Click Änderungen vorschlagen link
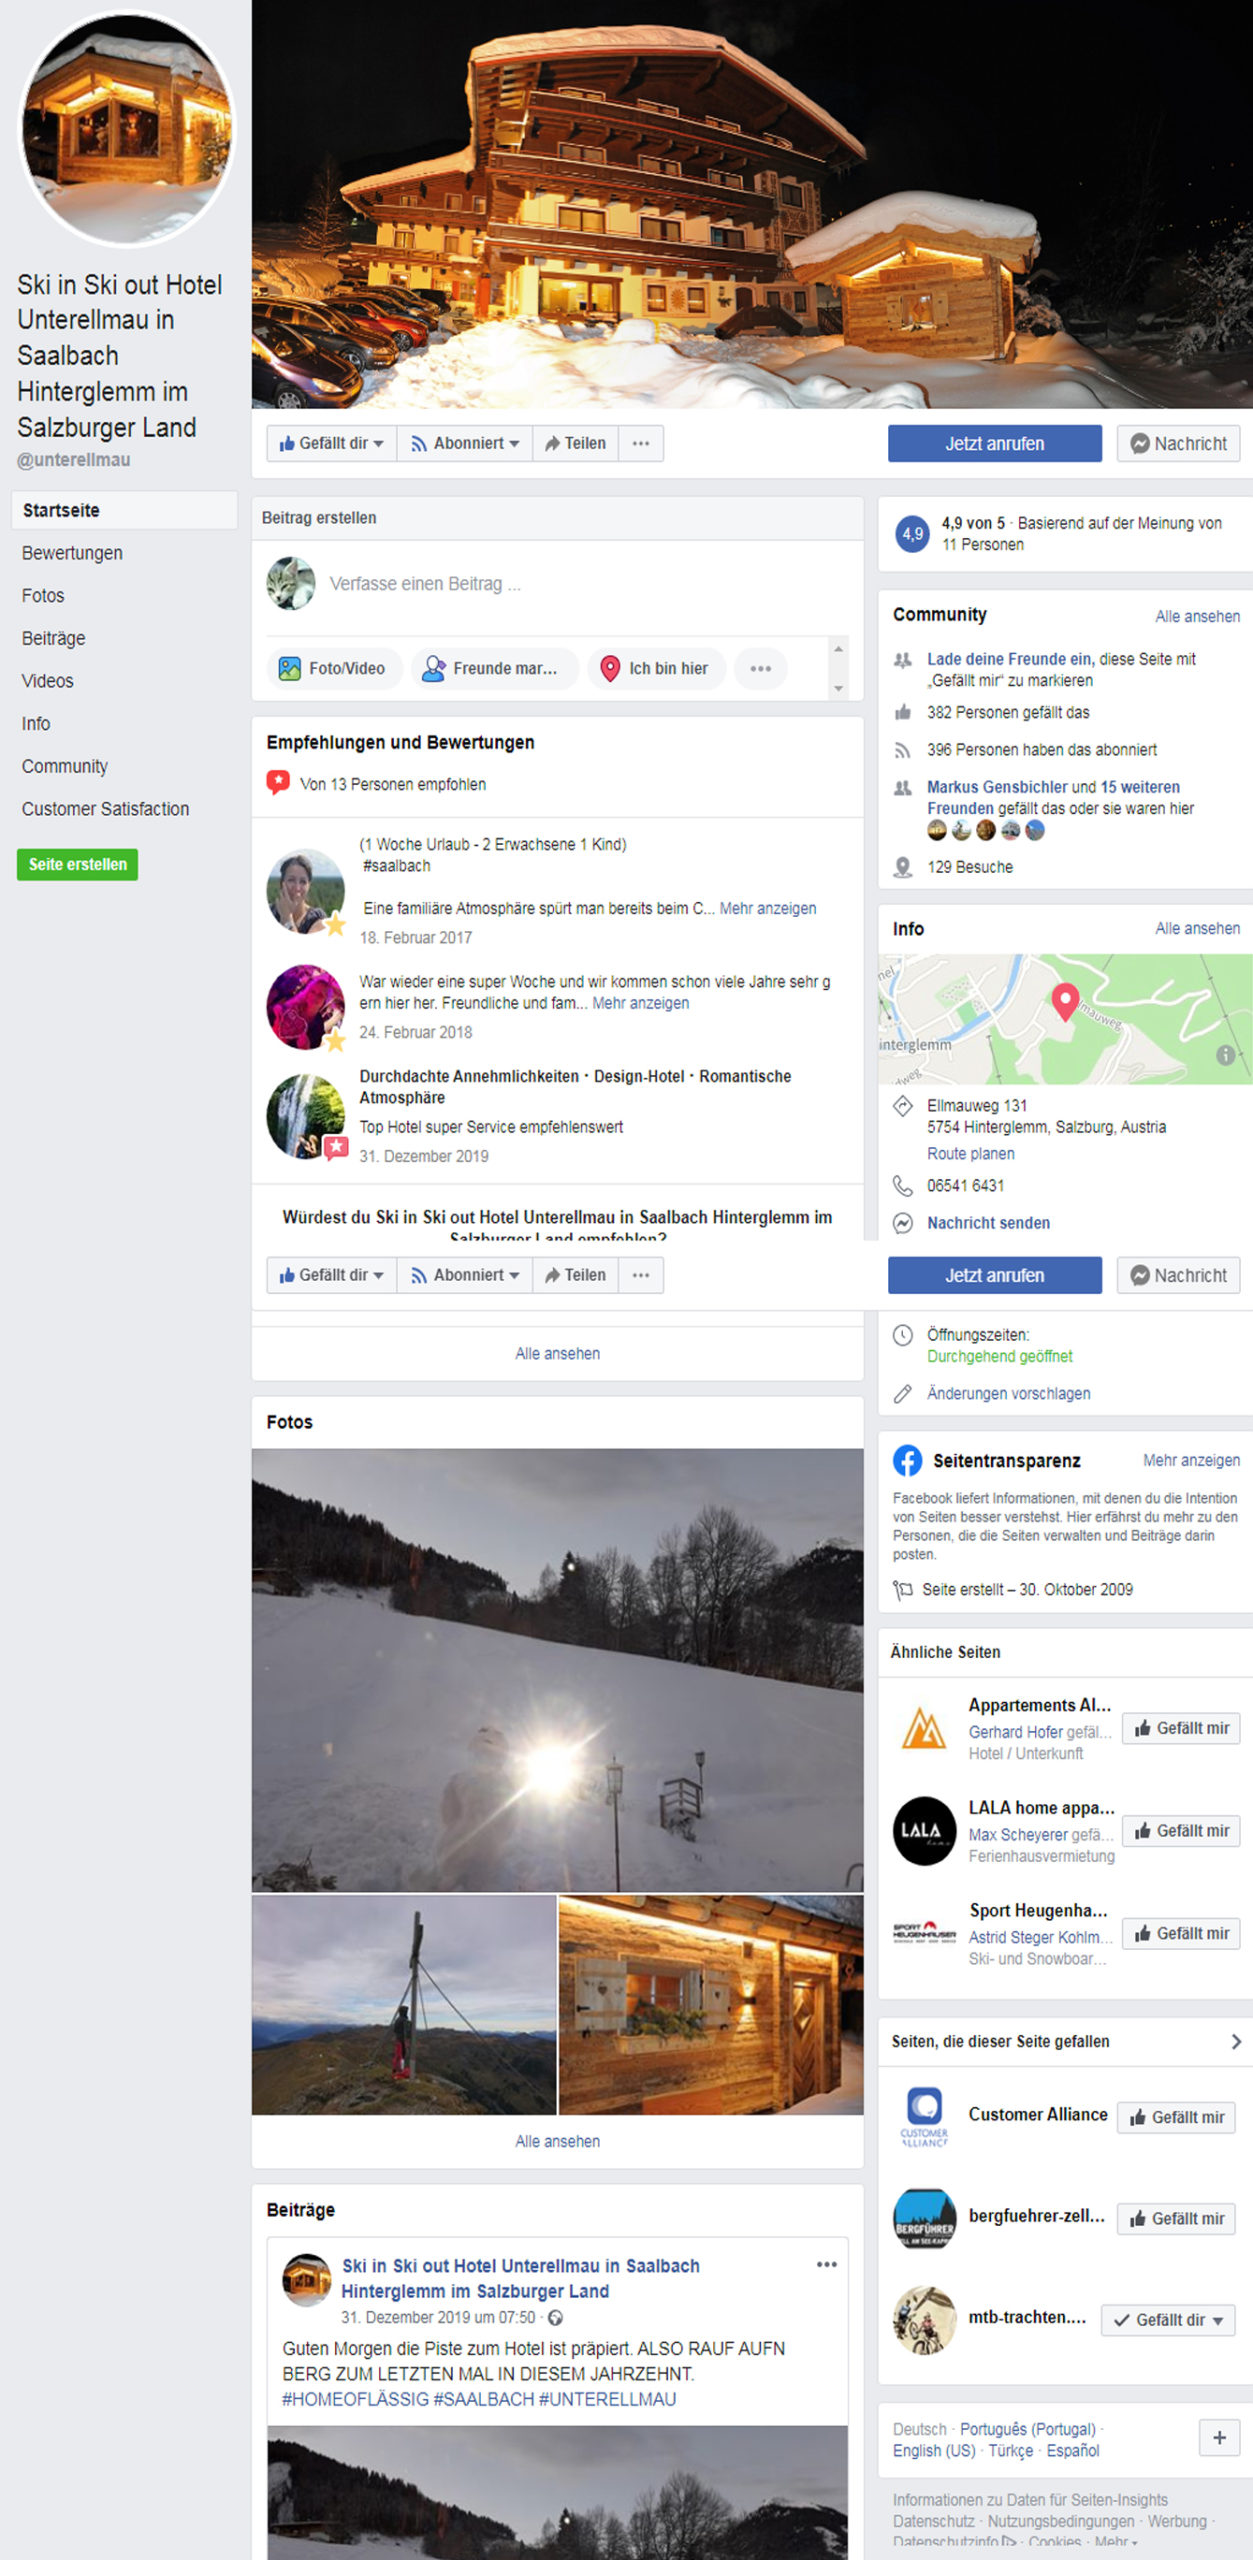Image resolution: width=1253 pixels, height=2560 pixels. 1008,1393
